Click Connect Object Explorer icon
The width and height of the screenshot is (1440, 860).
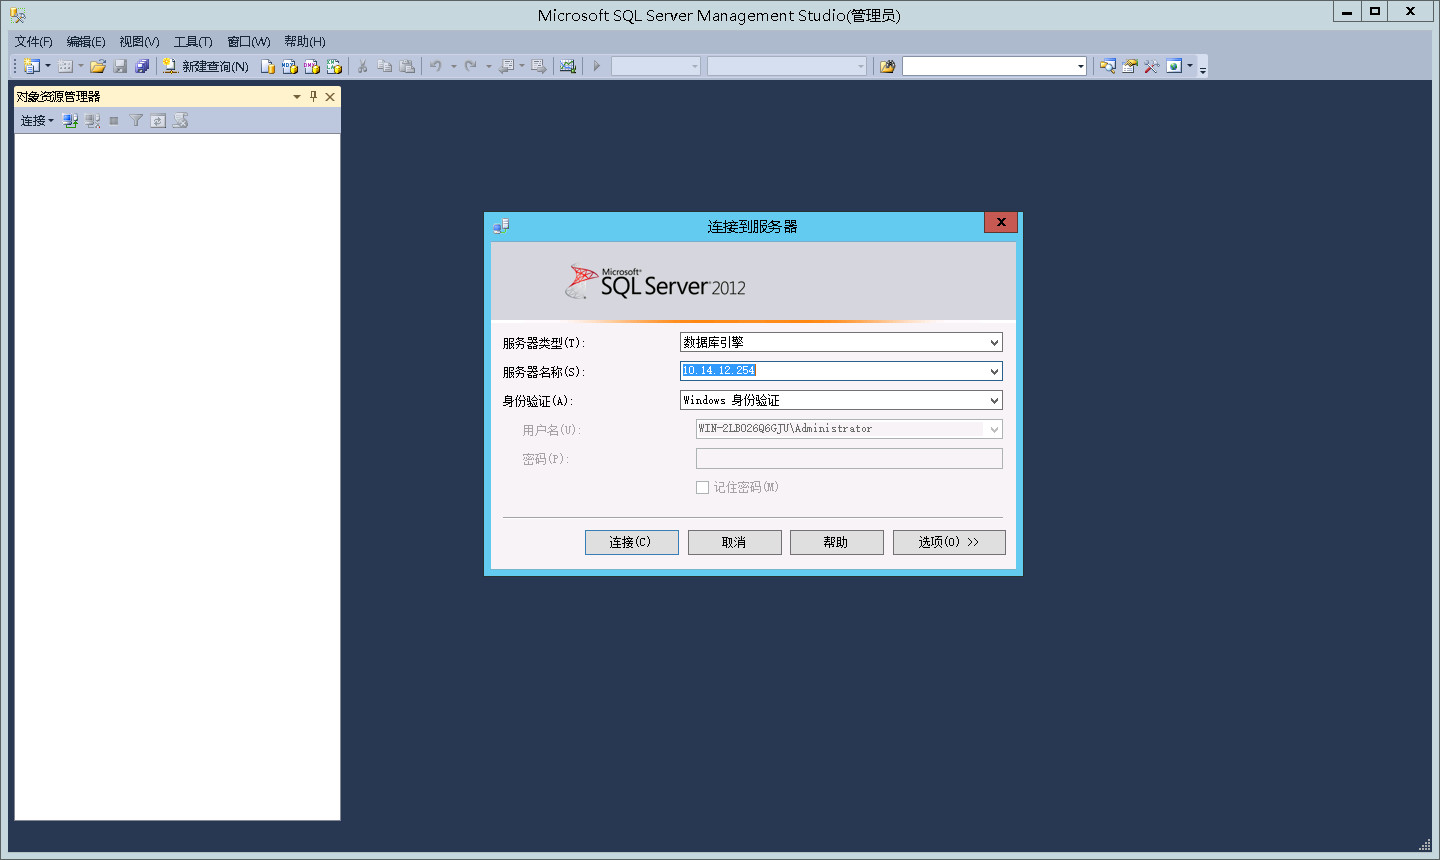pos(70,120)
